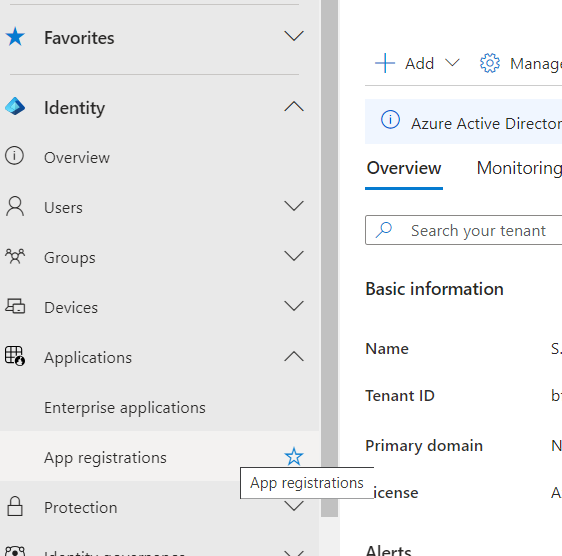Click the search magnifier icon
Viewport: 562px width, 556px height.
(x=384, y=230)
